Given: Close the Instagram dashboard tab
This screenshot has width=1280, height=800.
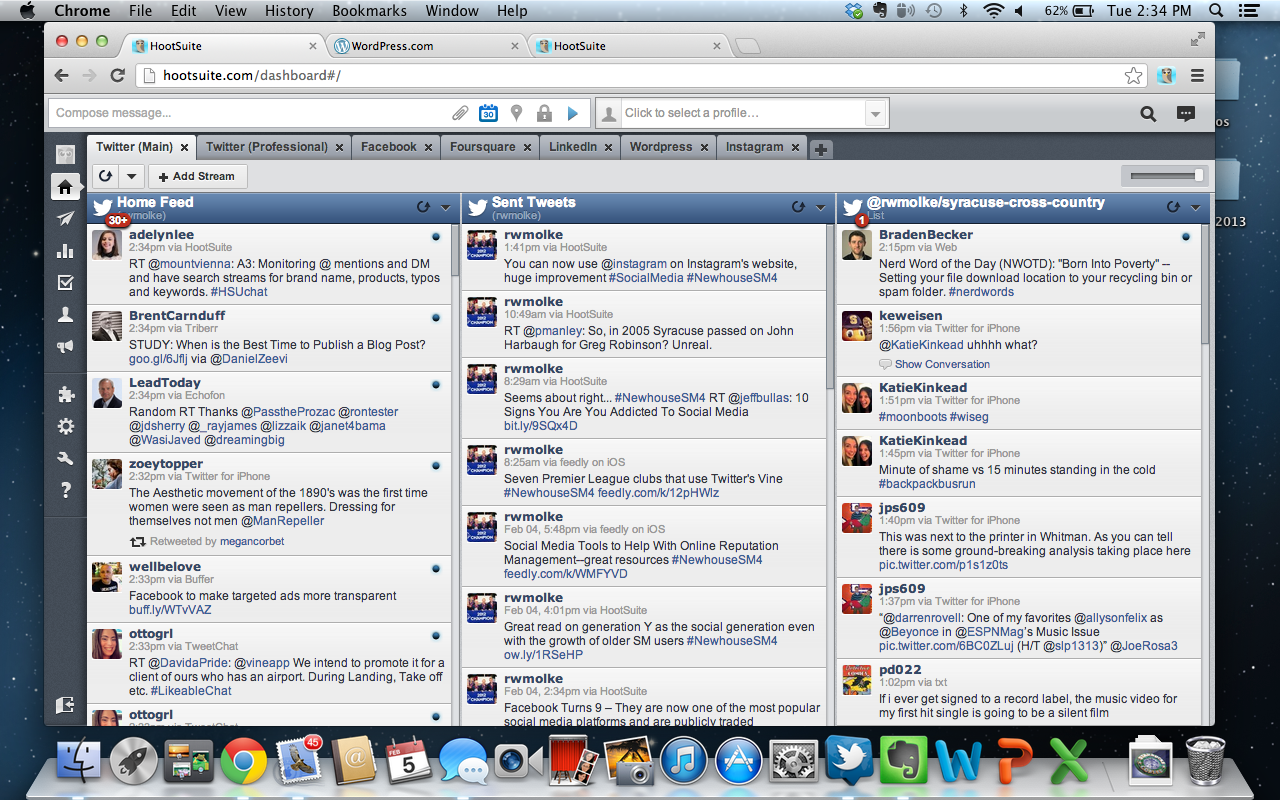Looking at the screenshot, I should click(x=796, y=147).
